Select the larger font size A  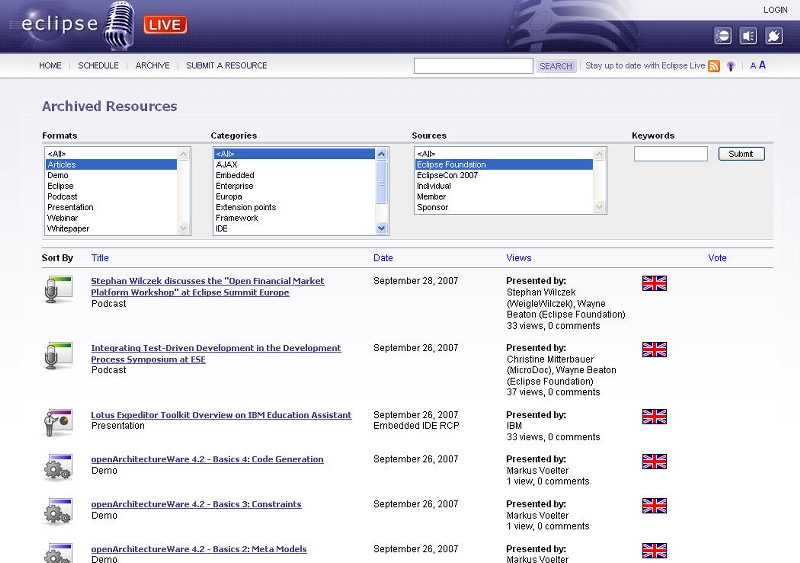pyautogui.click(x=762, y=65)
